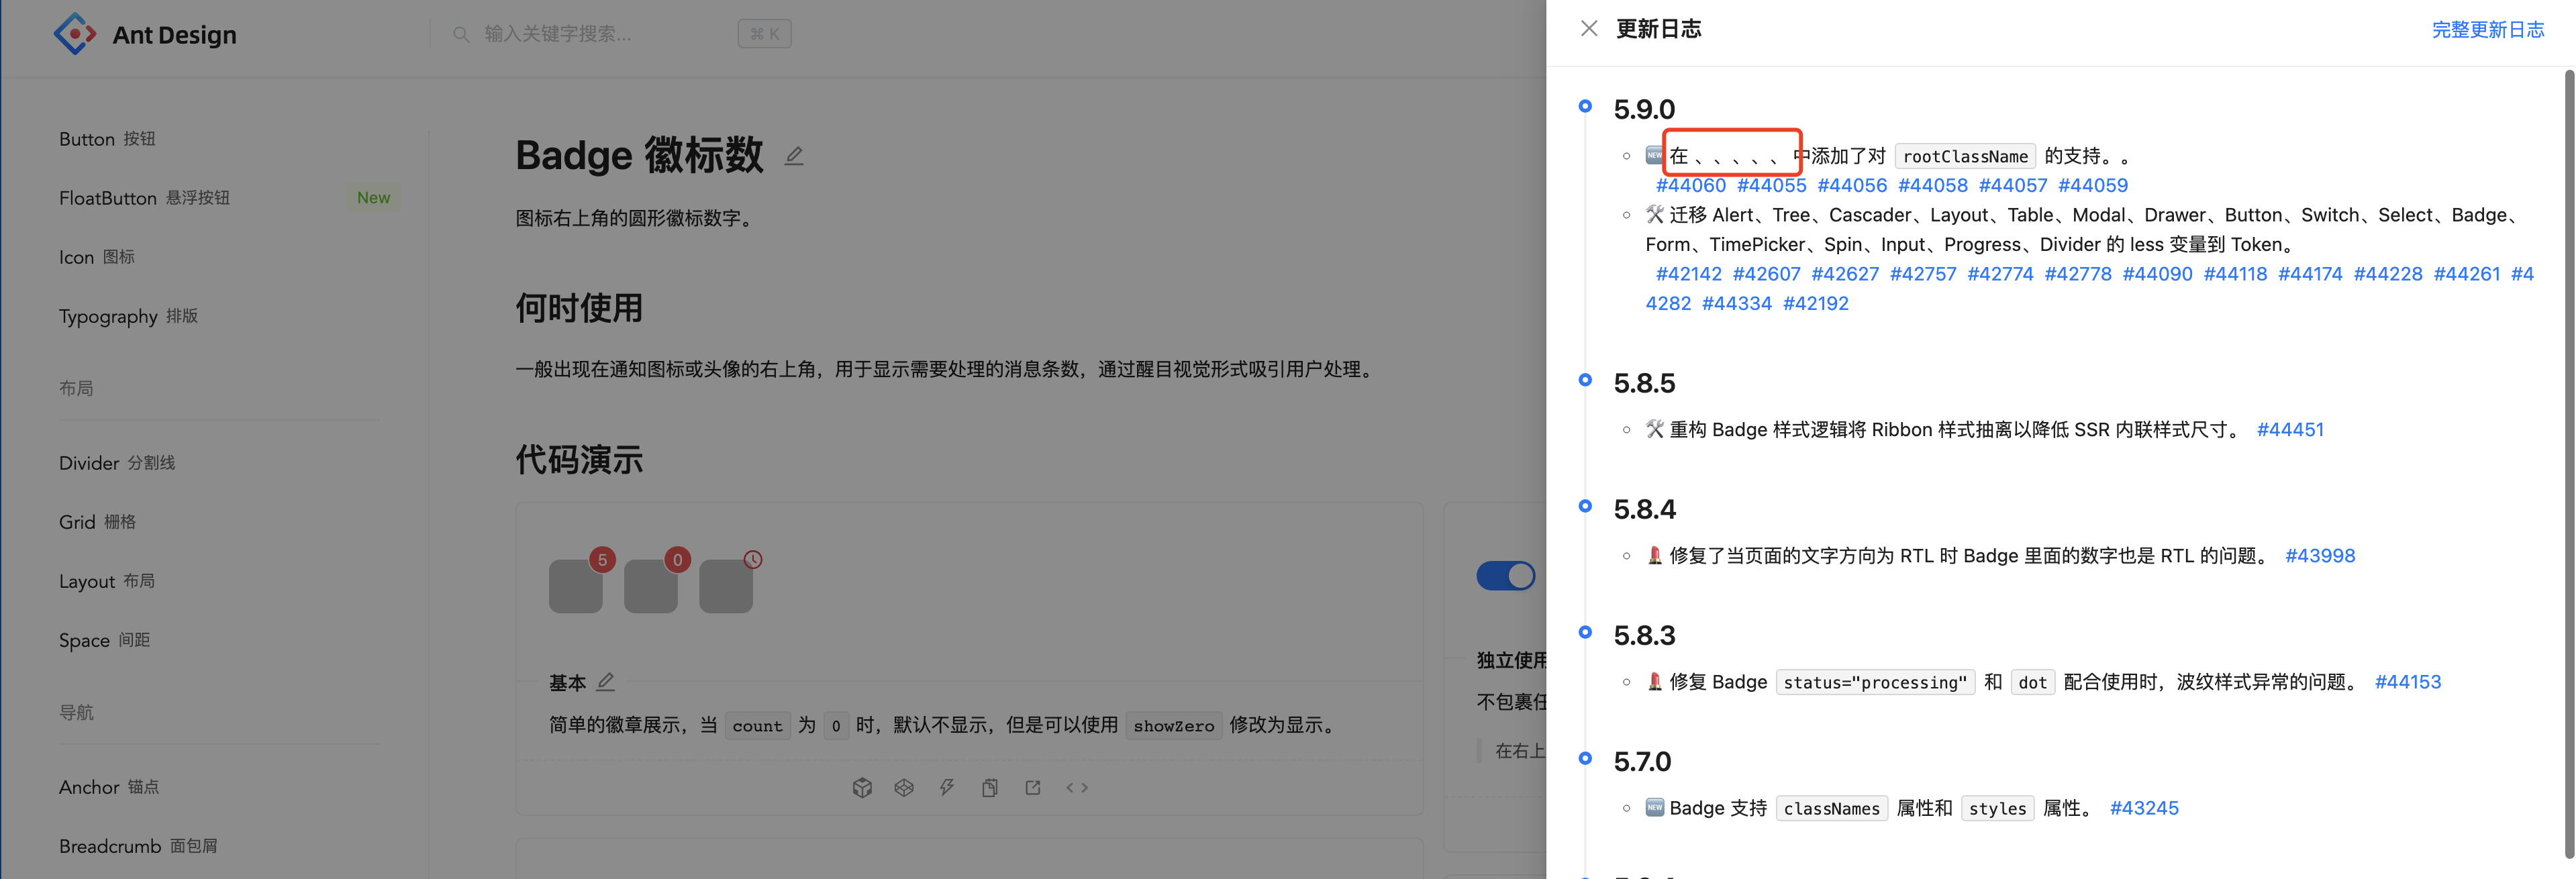Screen dimensions: 2576x879
Task: Close the changelog drawer
Action: pyautogui.click(x=1589, y=29)
